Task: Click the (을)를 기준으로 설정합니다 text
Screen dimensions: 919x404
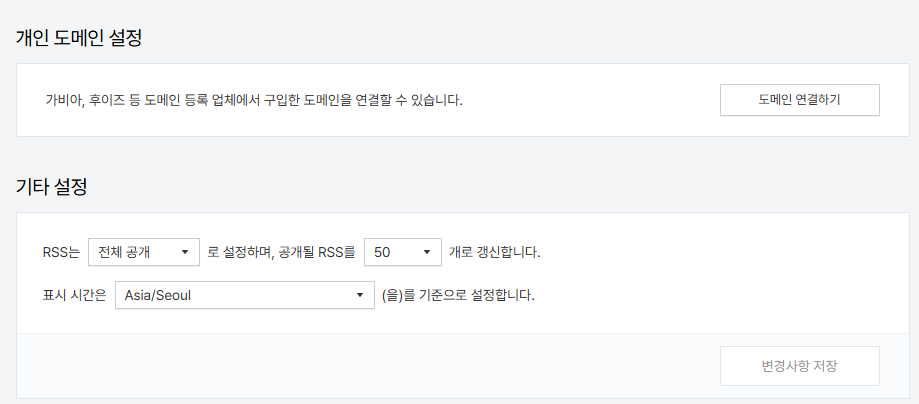Action: (458, 296)
